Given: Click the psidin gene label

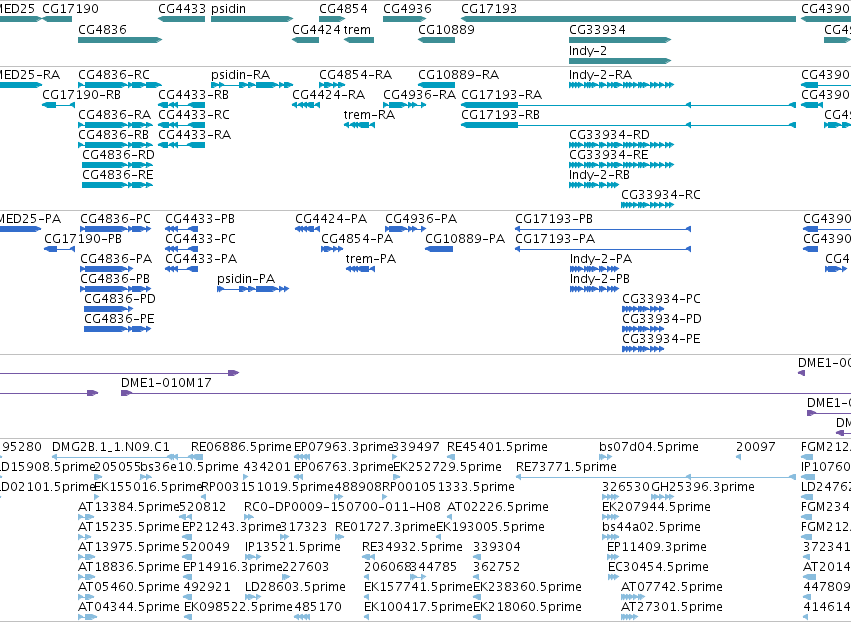Looking at the screenshot, I should click(x=228, y=9).
